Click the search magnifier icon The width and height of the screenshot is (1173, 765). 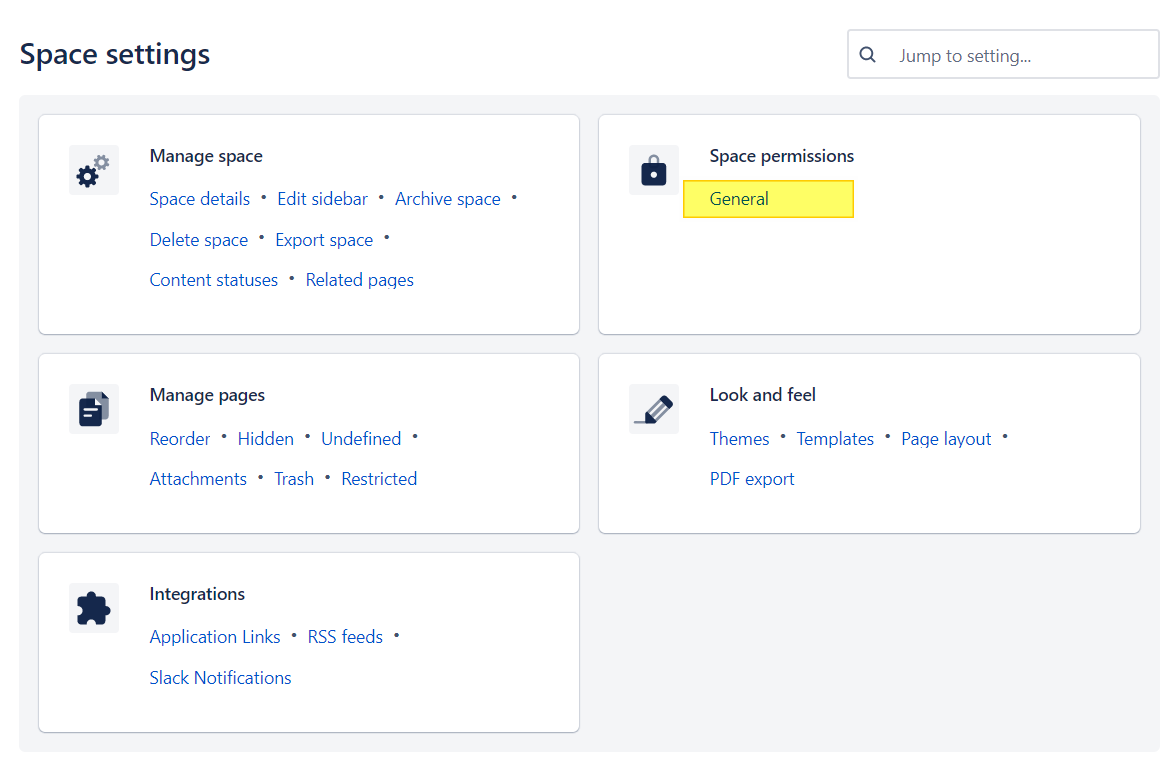tap(867, 54)
